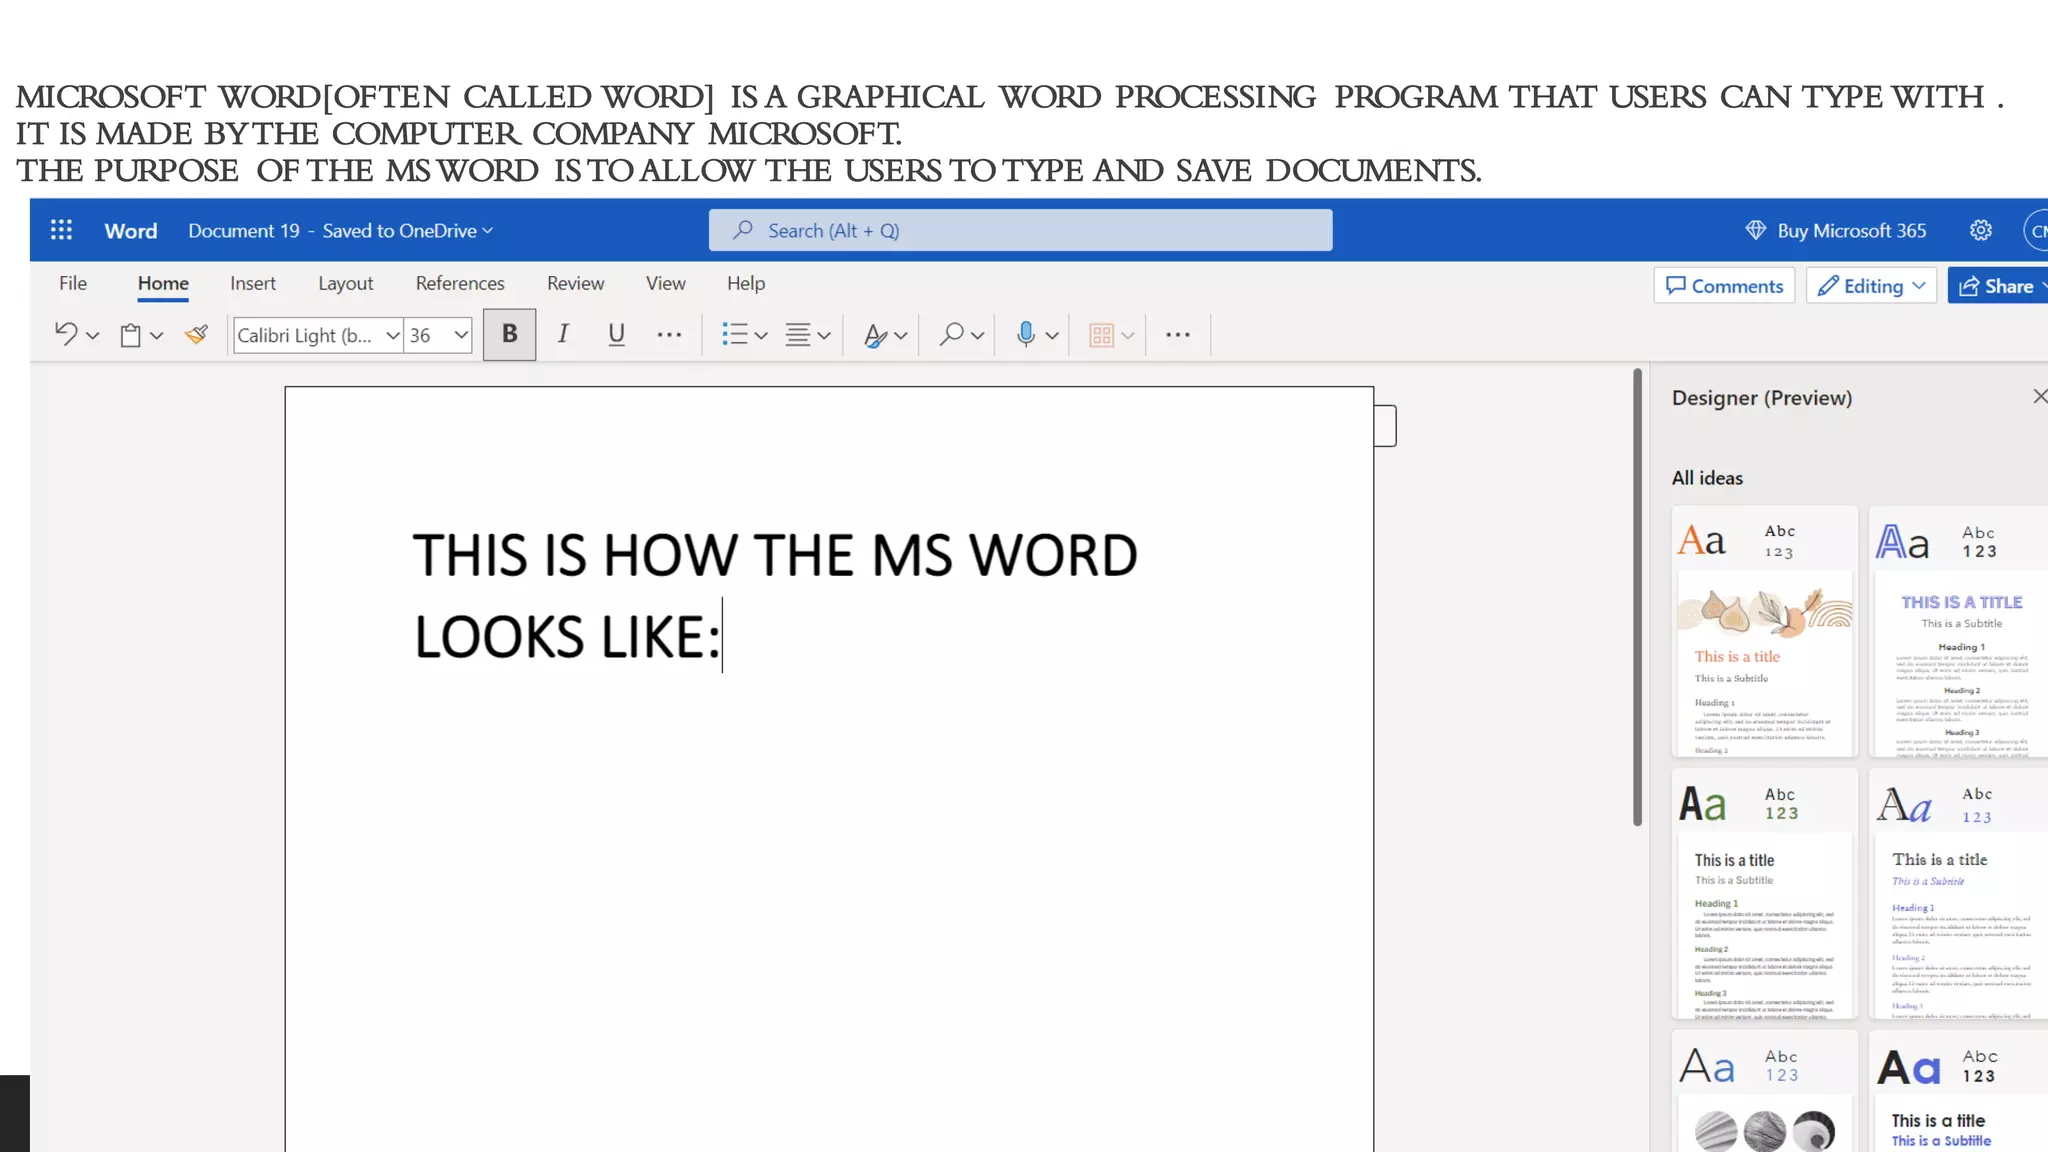Click the 'All ideas' heading

point(1707,478)
